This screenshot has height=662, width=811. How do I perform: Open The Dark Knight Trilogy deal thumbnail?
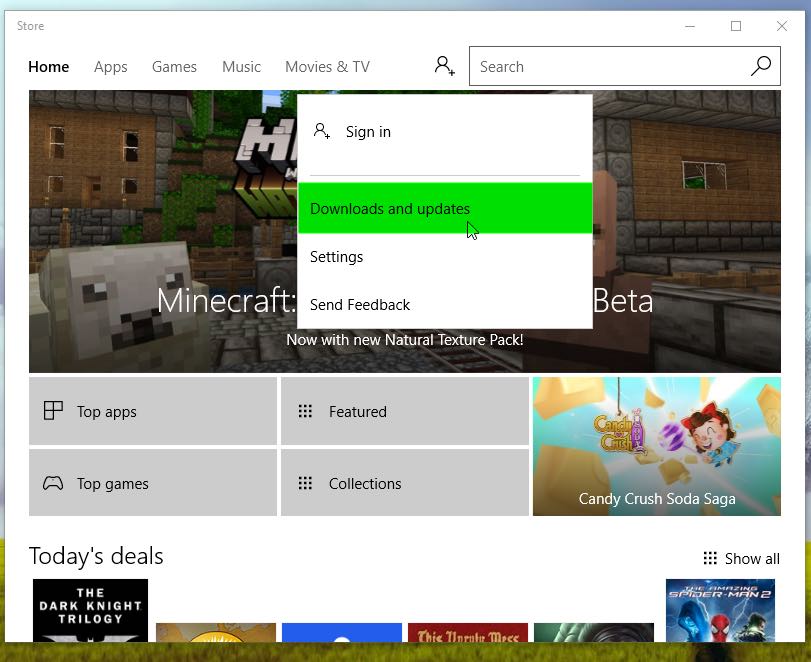[90, 610]
